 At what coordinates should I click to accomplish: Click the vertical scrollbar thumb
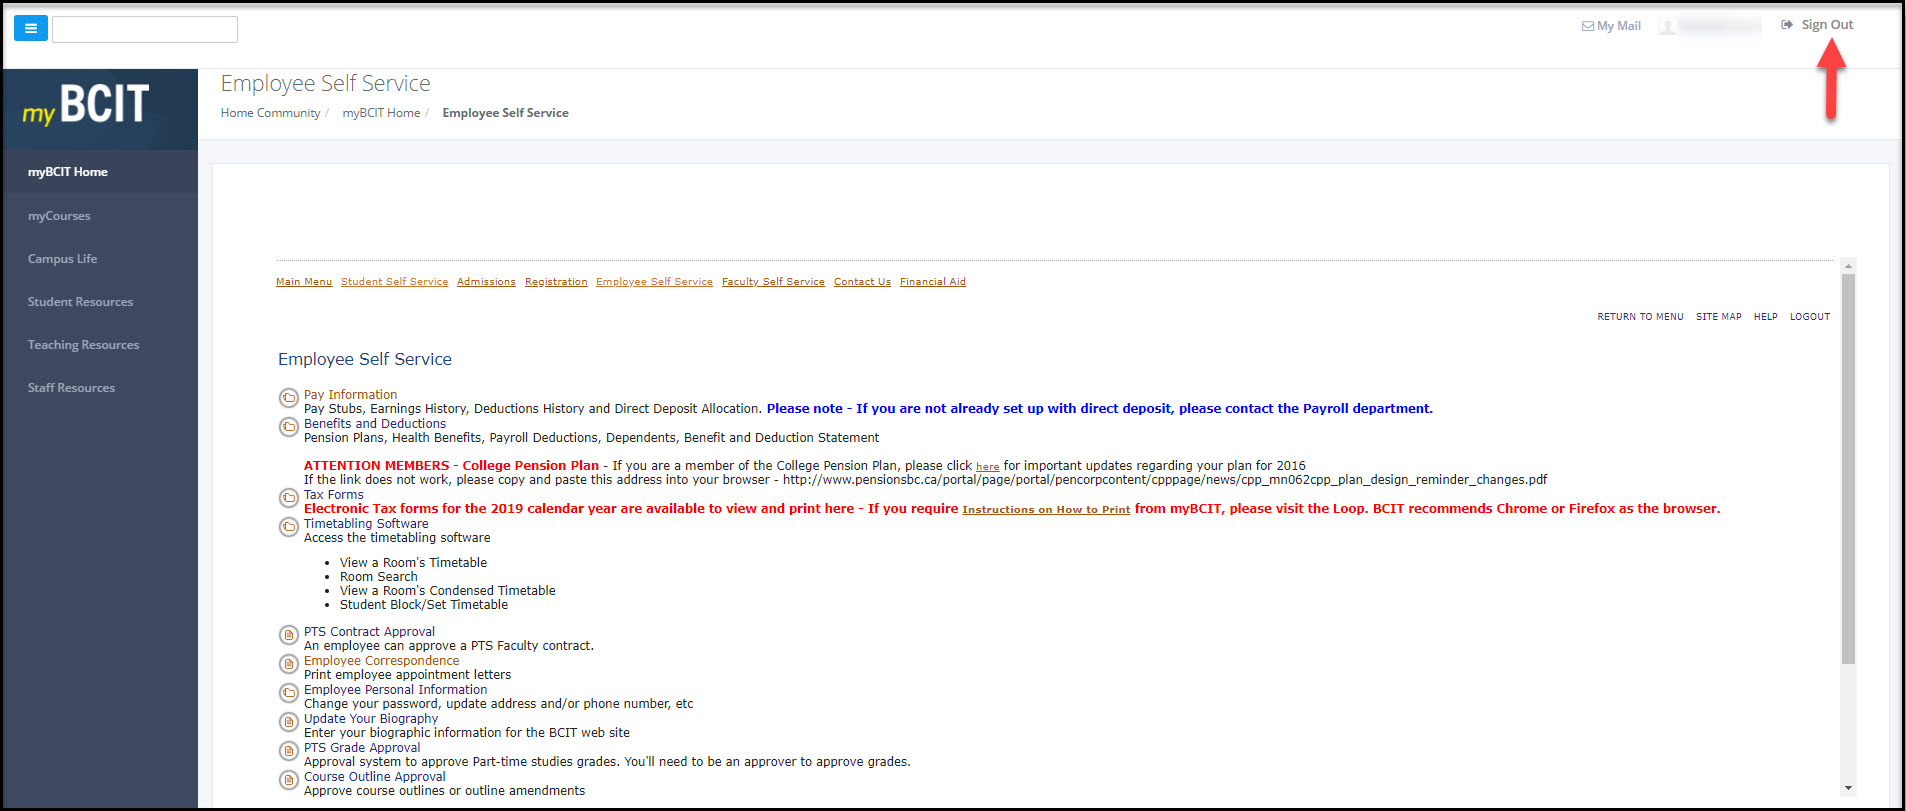tap(1848, 469)
